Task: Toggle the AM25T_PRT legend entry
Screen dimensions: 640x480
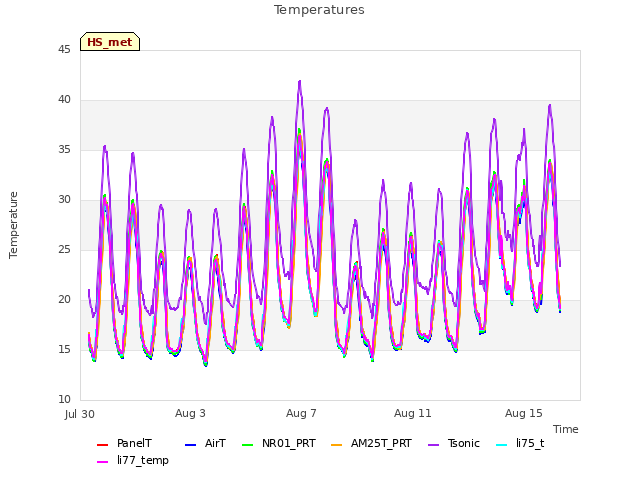Action: point(371,444)
